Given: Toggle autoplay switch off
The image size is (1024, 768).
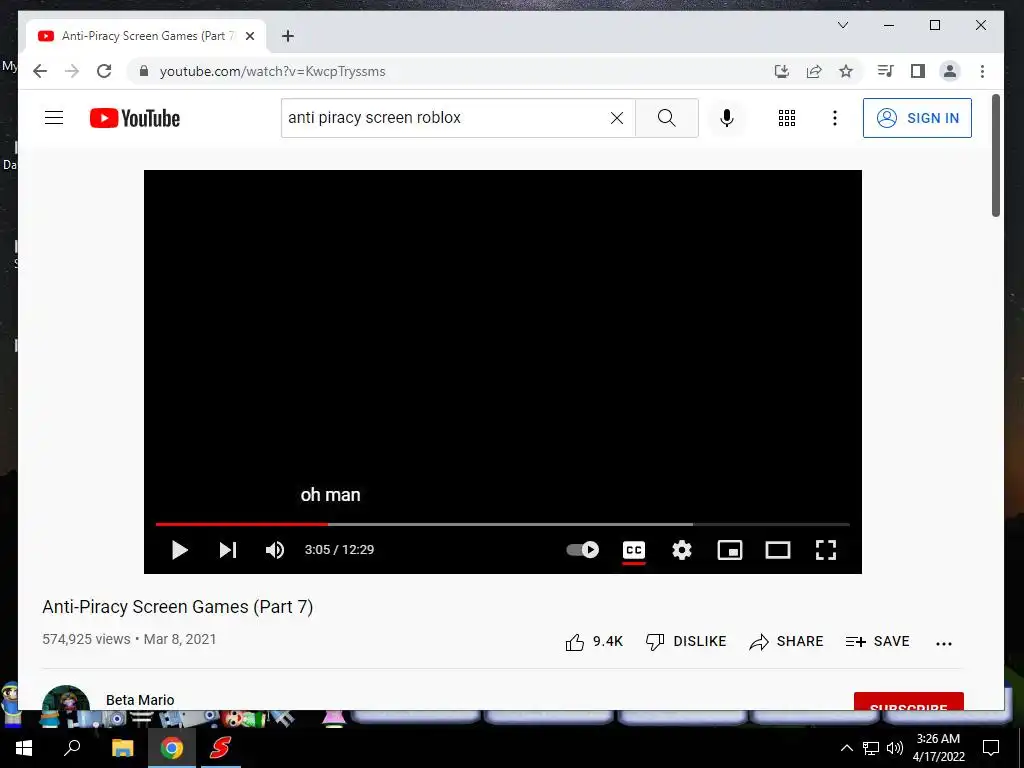Looking at the screenshot, I should pos(583,550).
